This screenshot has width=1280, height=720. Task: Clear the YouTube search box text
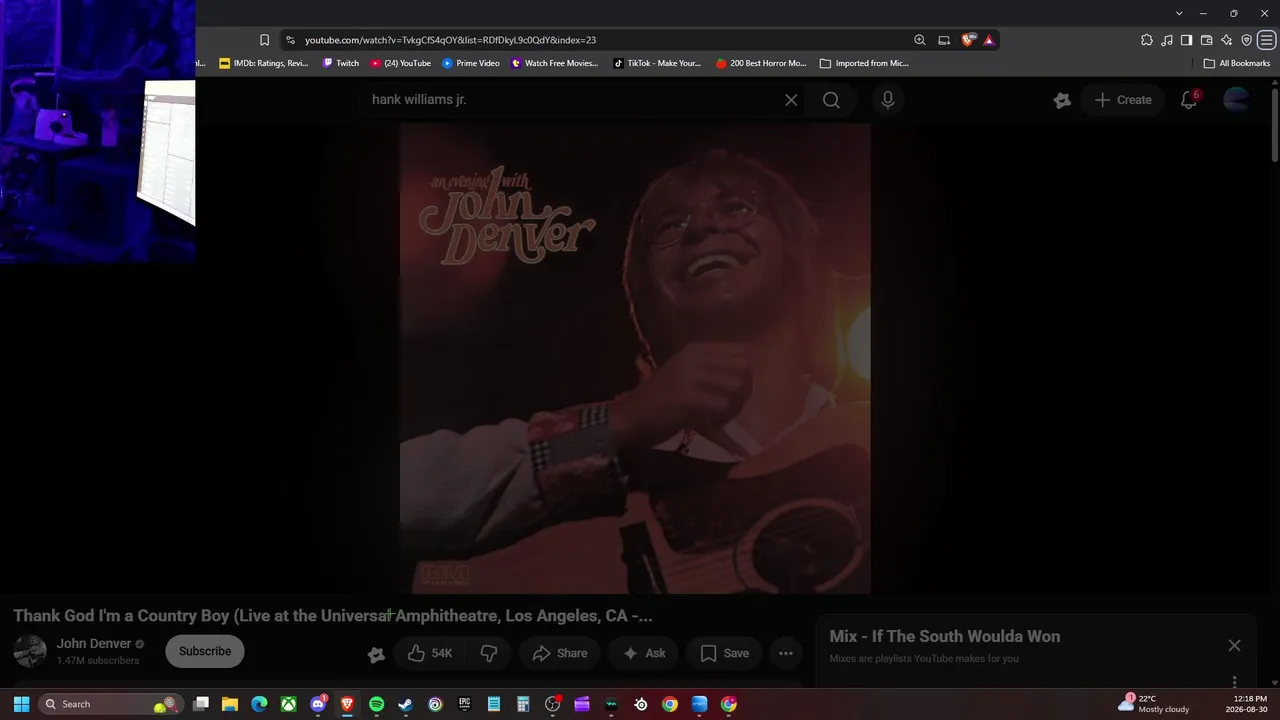click(791, 100)
